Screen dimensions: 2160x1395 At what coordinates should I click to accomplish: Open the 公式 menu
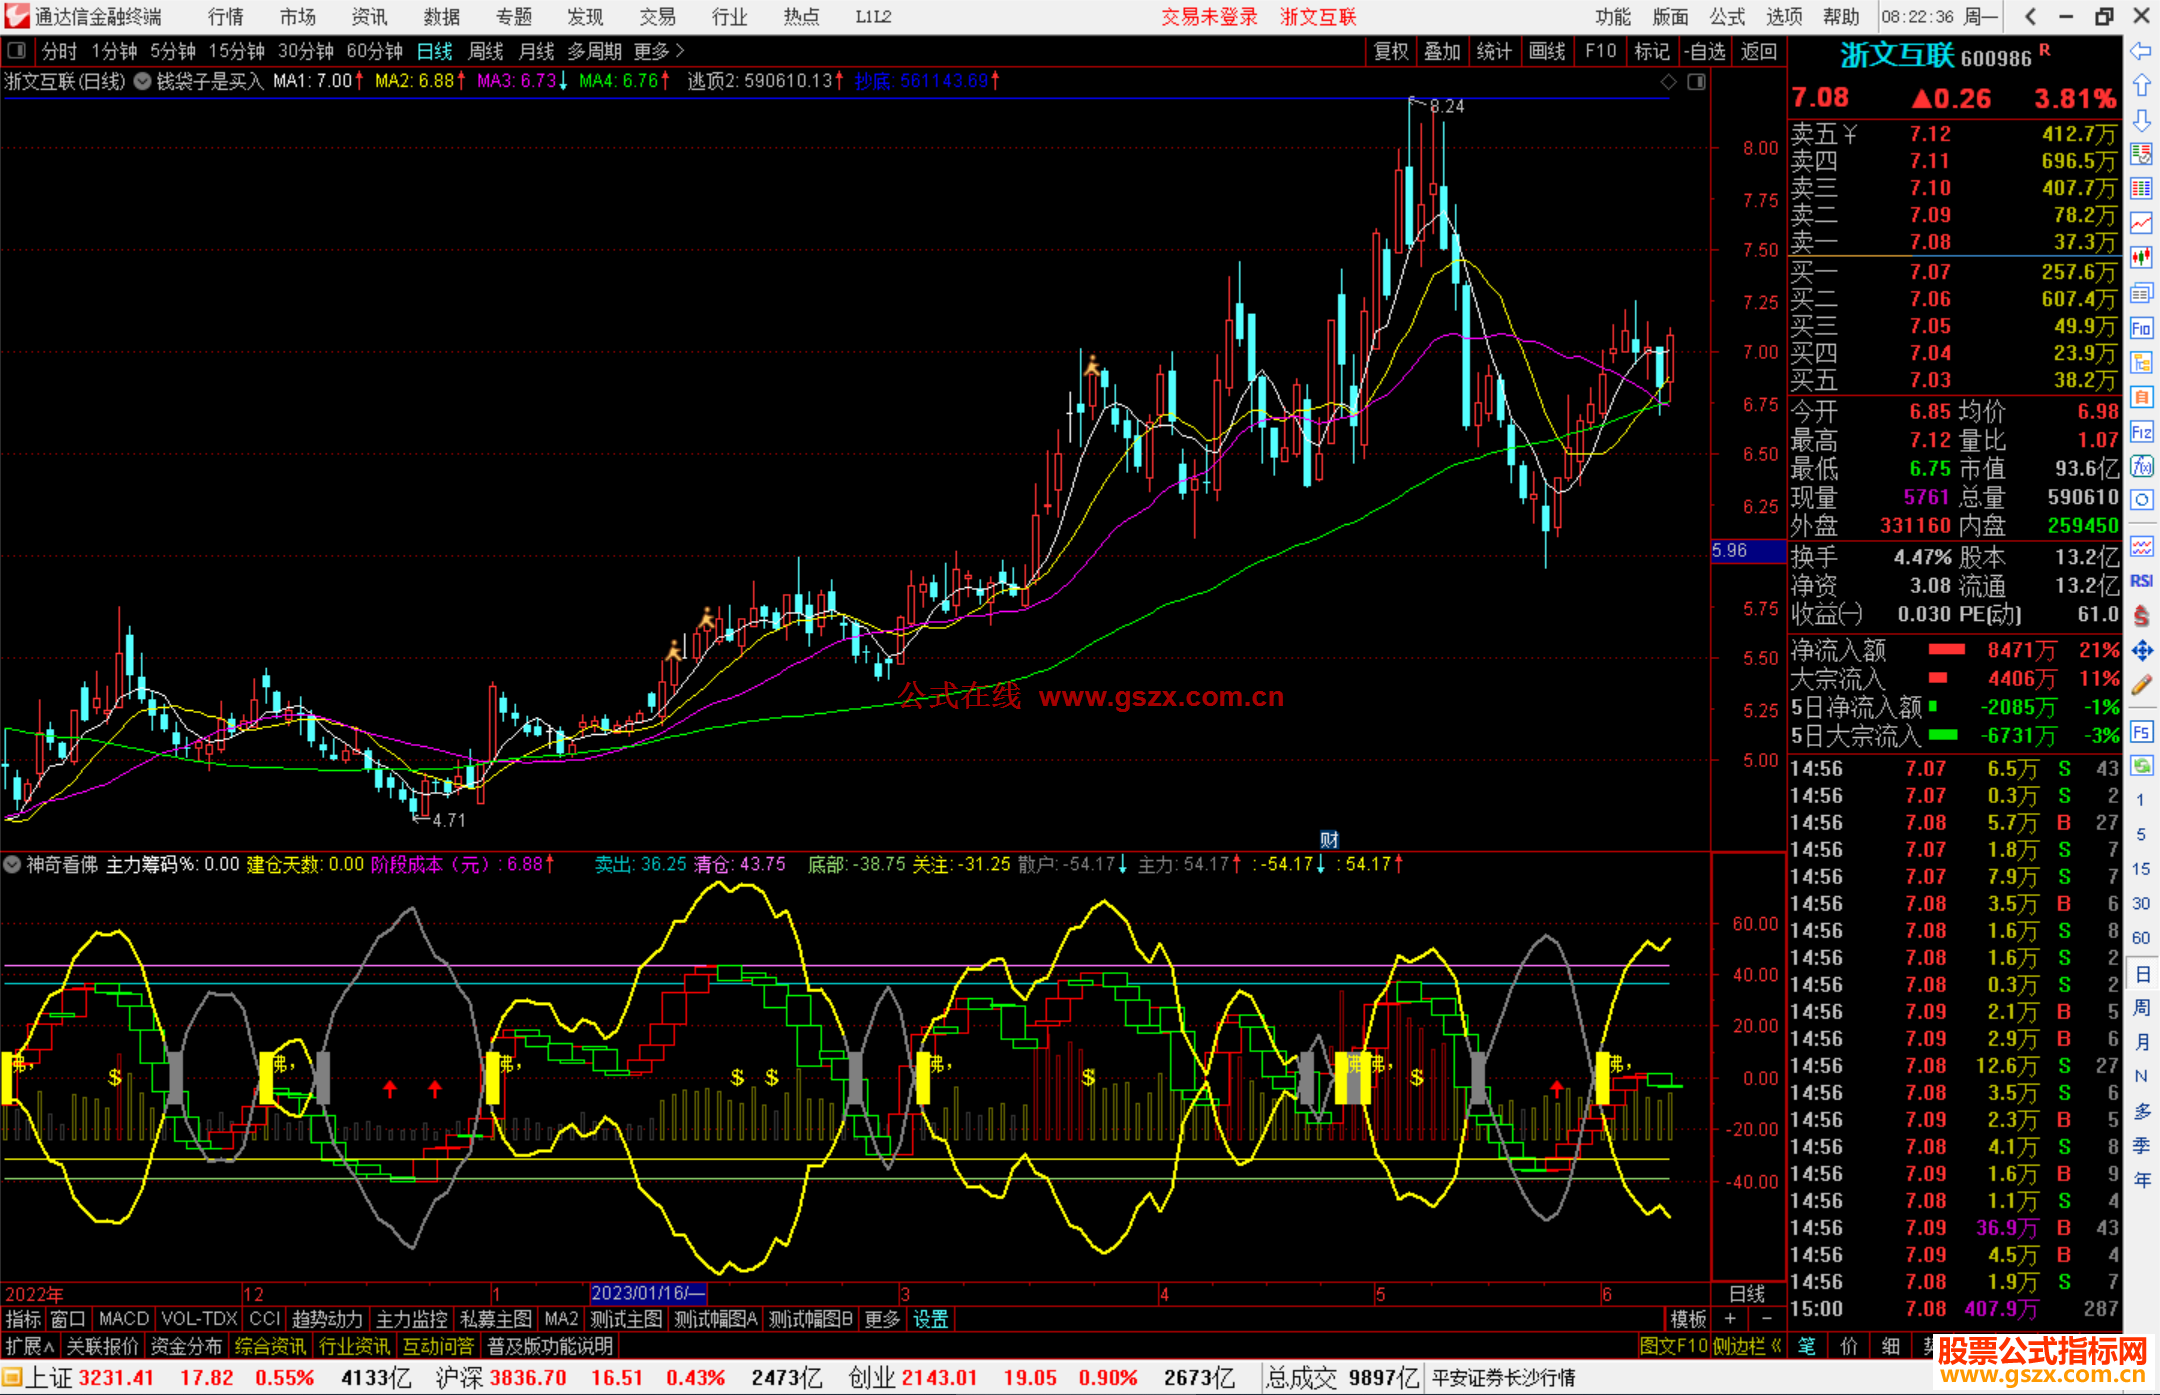coord(1727,17)
